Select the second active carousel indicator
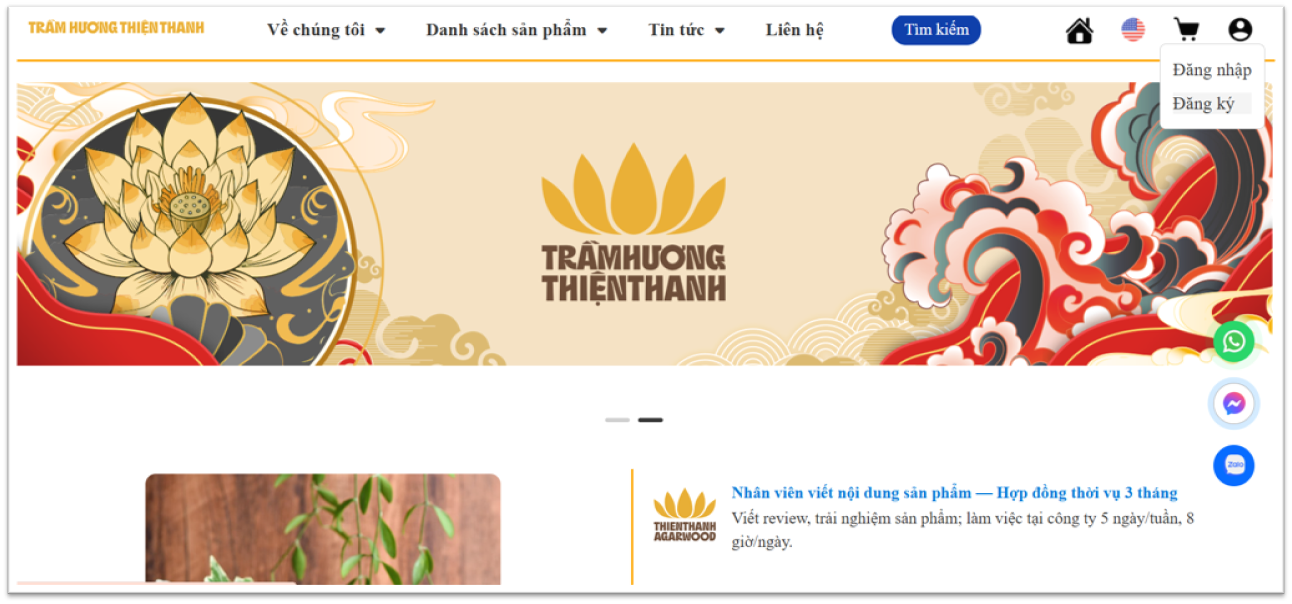The image size is (1292, 604). point(650,420)
